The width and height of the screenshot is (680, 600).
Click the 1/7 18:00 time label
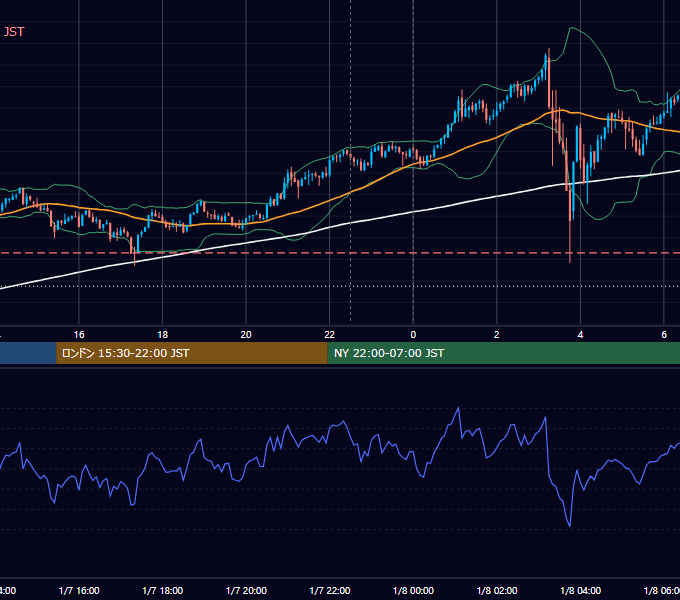(x=163, y=590)
